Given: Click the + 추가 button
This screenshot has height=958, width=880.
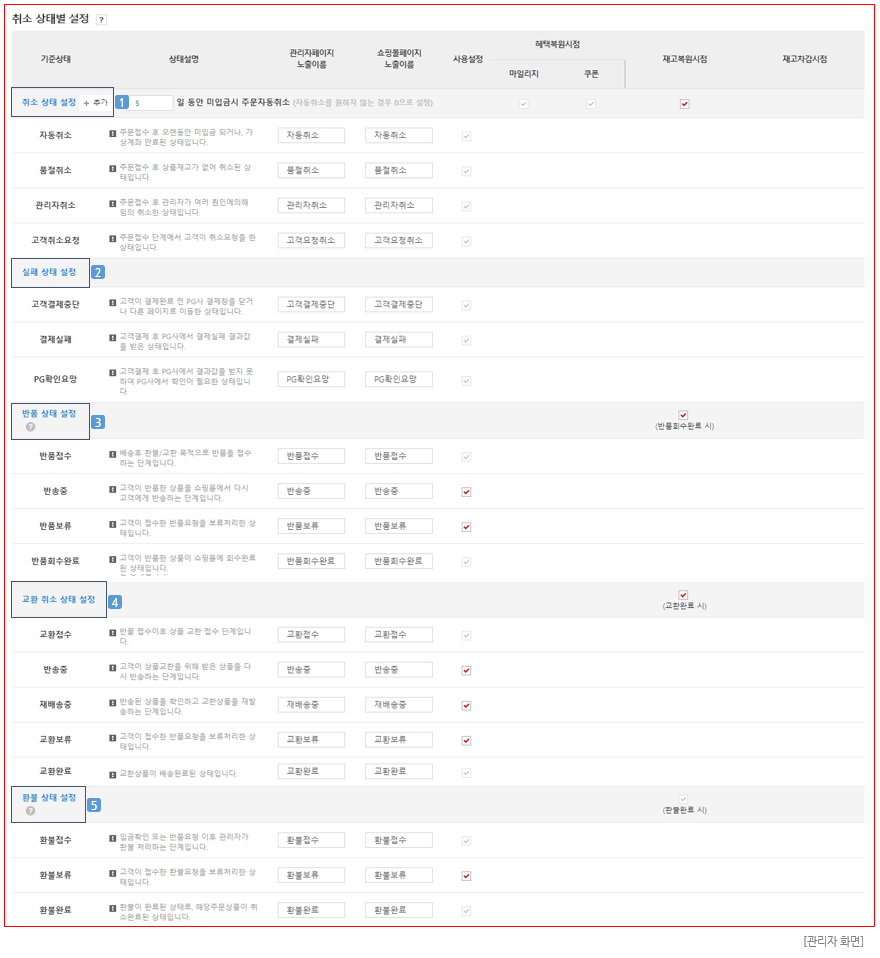Looking at the screenshot, I should coord(96,103).
